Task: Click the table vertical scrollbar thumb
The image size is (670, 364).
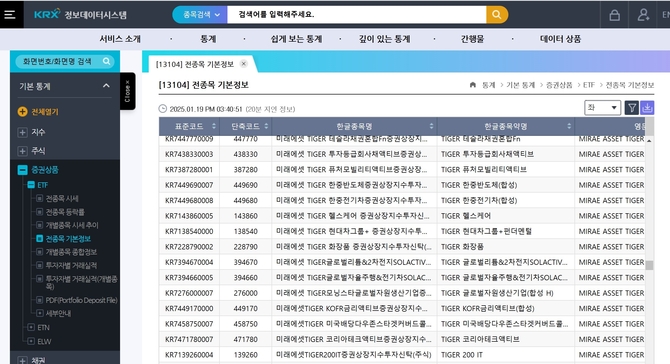Action: click(x=649, y=265)
